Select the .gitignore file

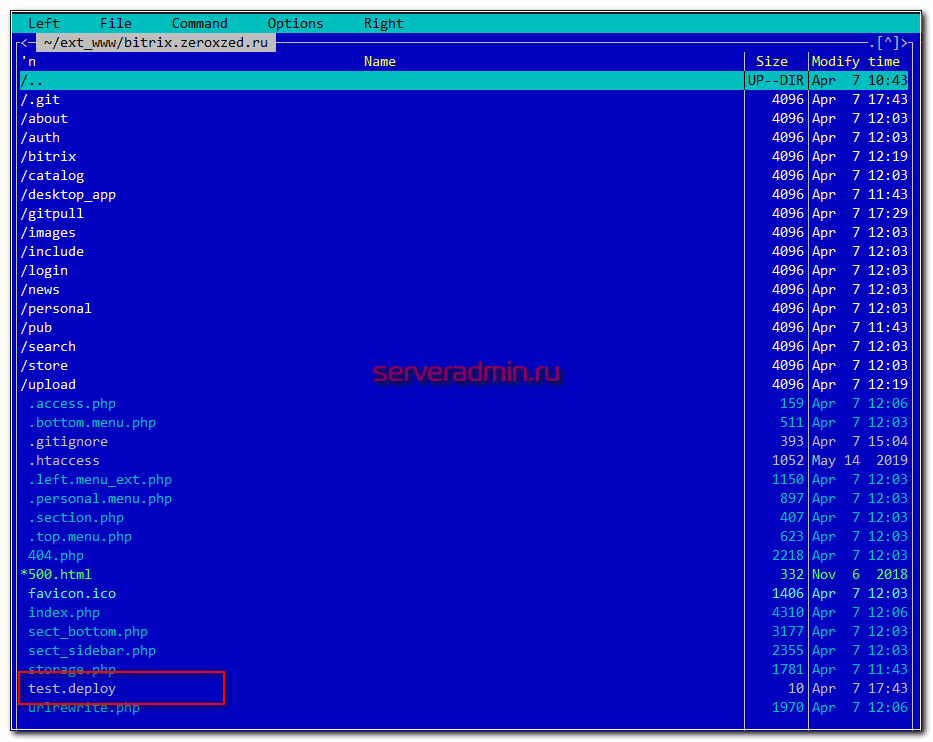pyautogui.click(x=68, y=442)
